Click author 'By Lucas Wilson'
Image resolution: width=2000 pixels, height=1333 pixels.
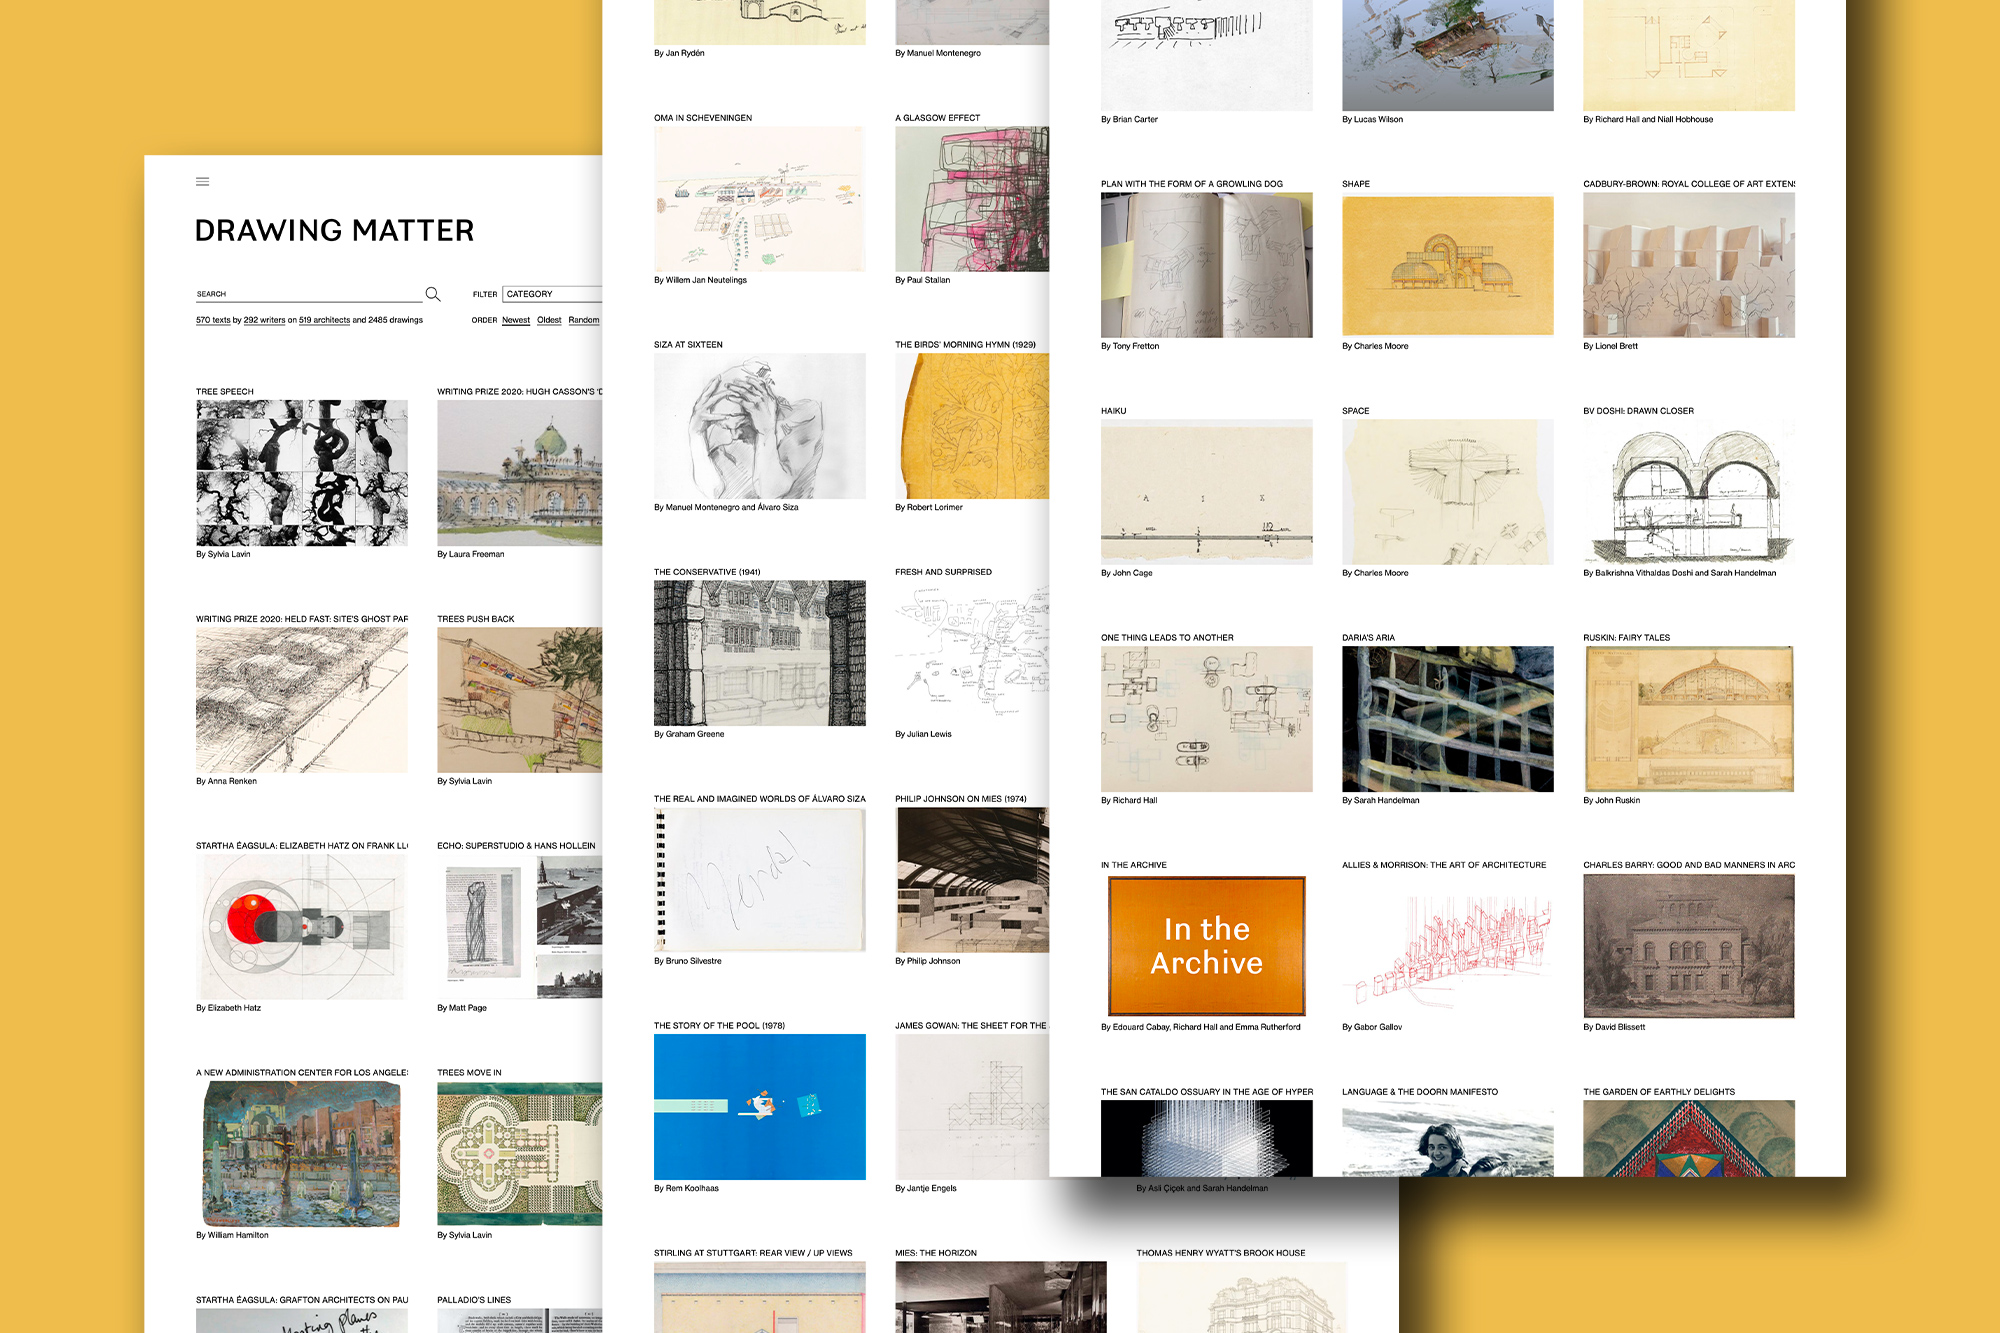point(1372,119)
